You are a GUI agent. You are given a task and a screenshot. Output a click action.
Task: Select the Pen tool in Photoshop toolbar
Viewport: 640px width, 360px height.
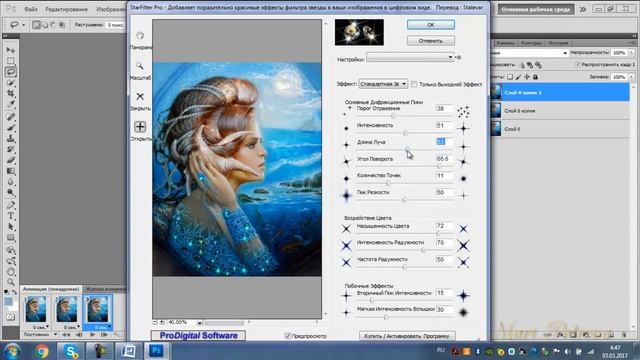pyautogui.click(x=11, y=204)
